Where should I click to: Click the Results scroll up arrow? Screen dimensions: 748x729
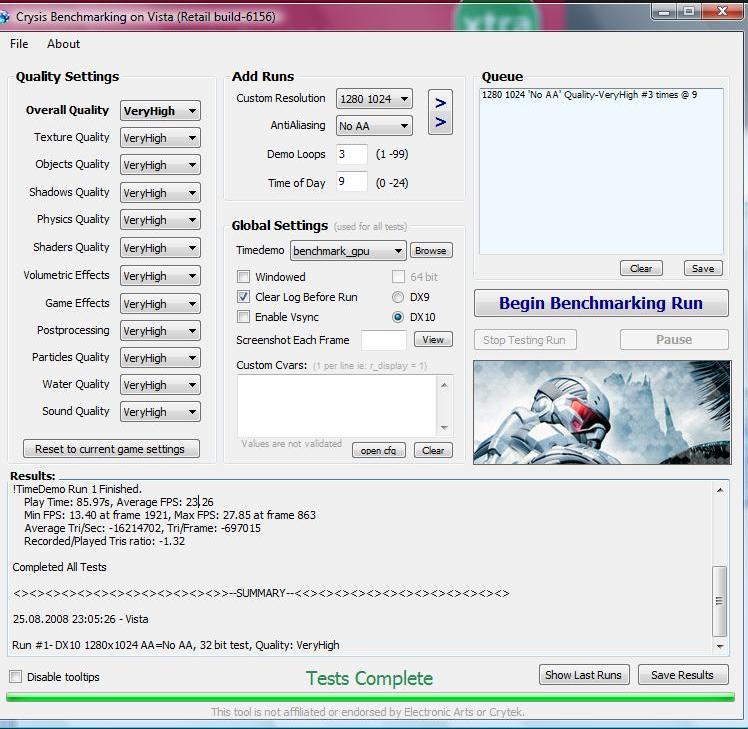(x=720, y=490)
